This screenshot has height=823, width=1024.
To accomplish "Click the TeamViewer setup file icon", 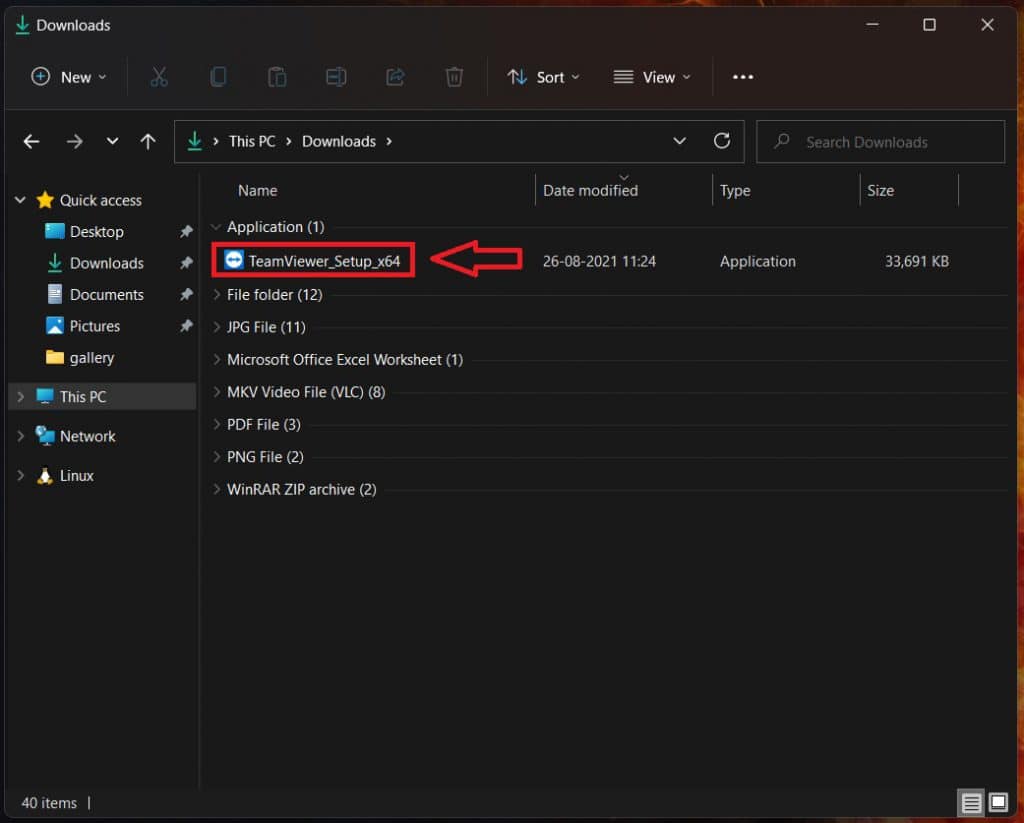I will coord(234,260).
